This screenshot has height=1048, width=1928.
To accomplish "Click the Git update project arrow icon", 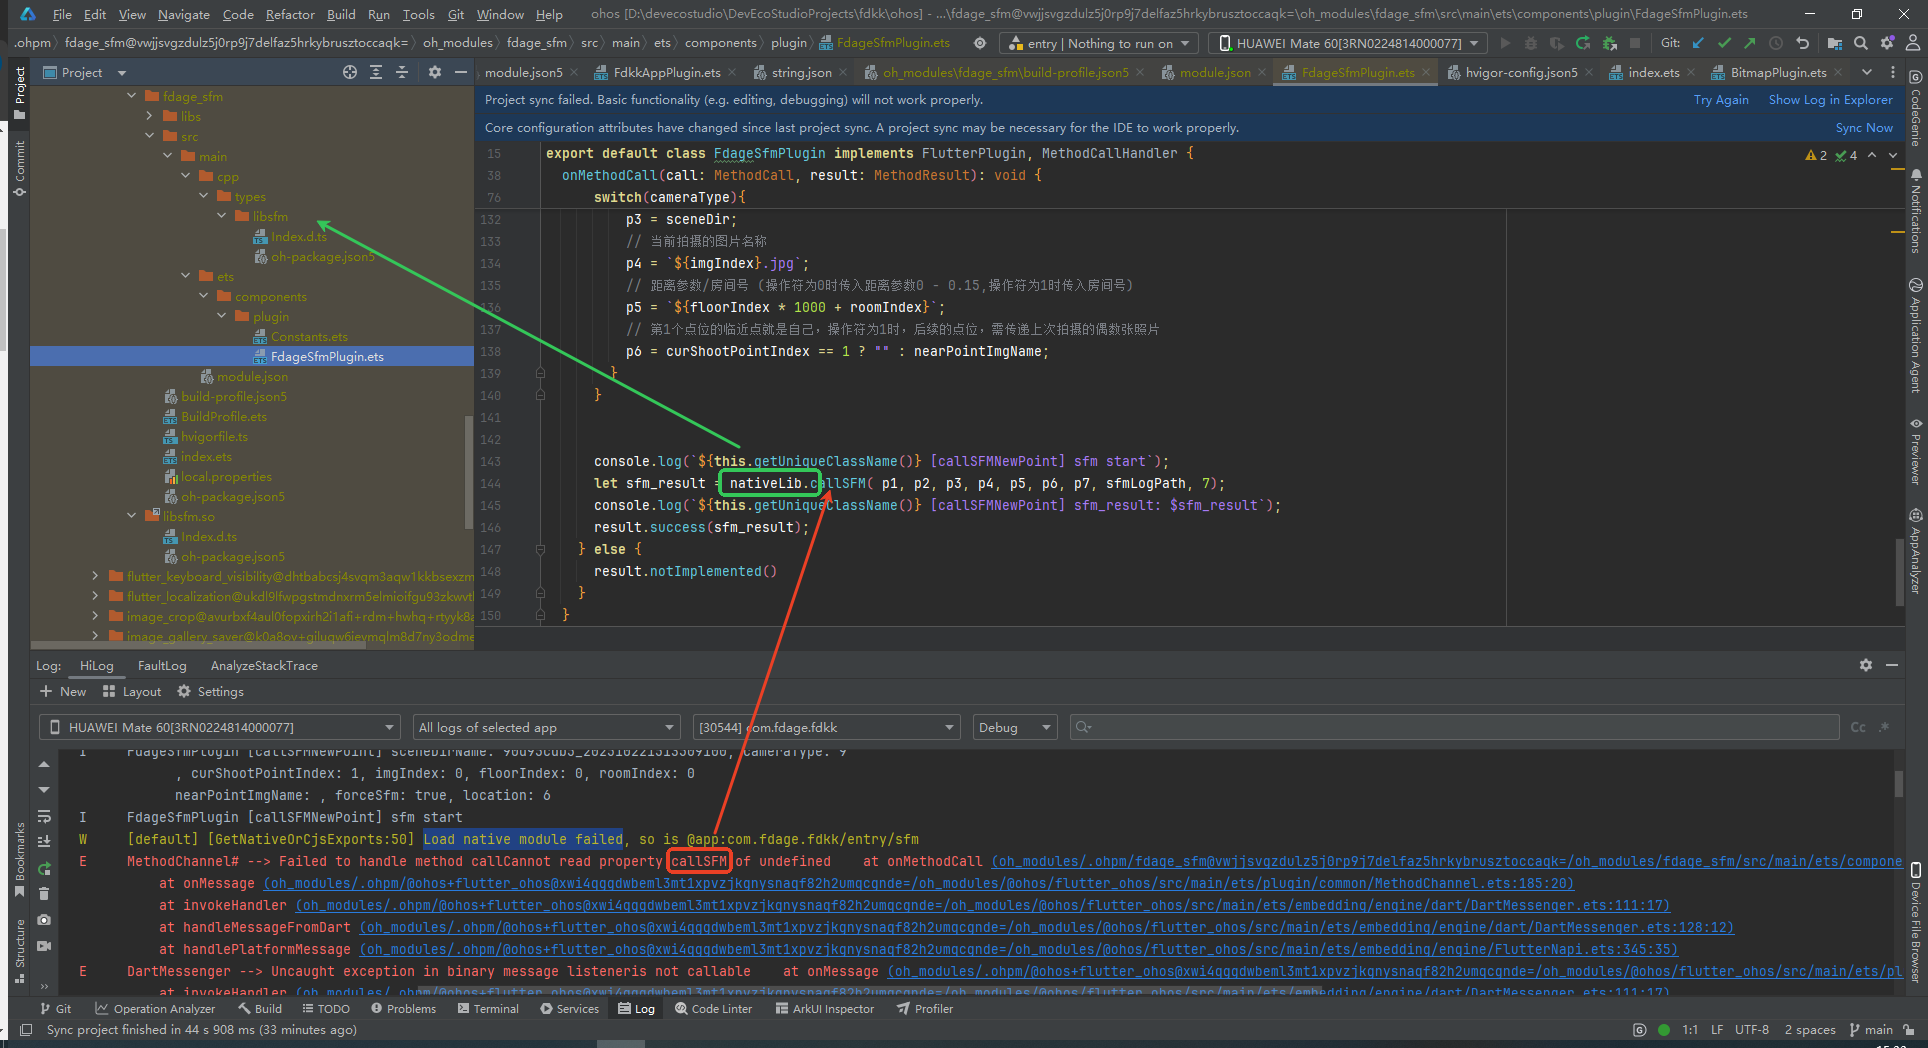I will pos(1698,43).
